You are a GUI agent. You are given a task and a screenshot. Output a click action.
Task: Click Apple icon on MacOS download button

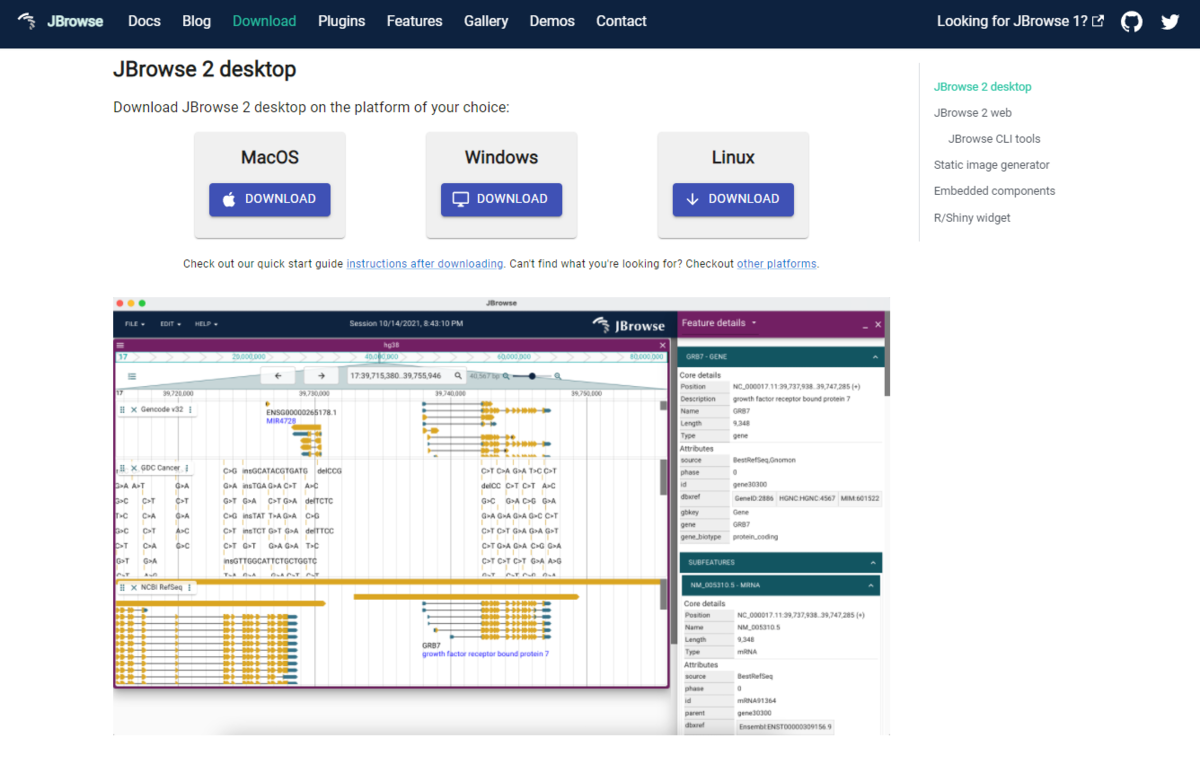click(229, 199)
